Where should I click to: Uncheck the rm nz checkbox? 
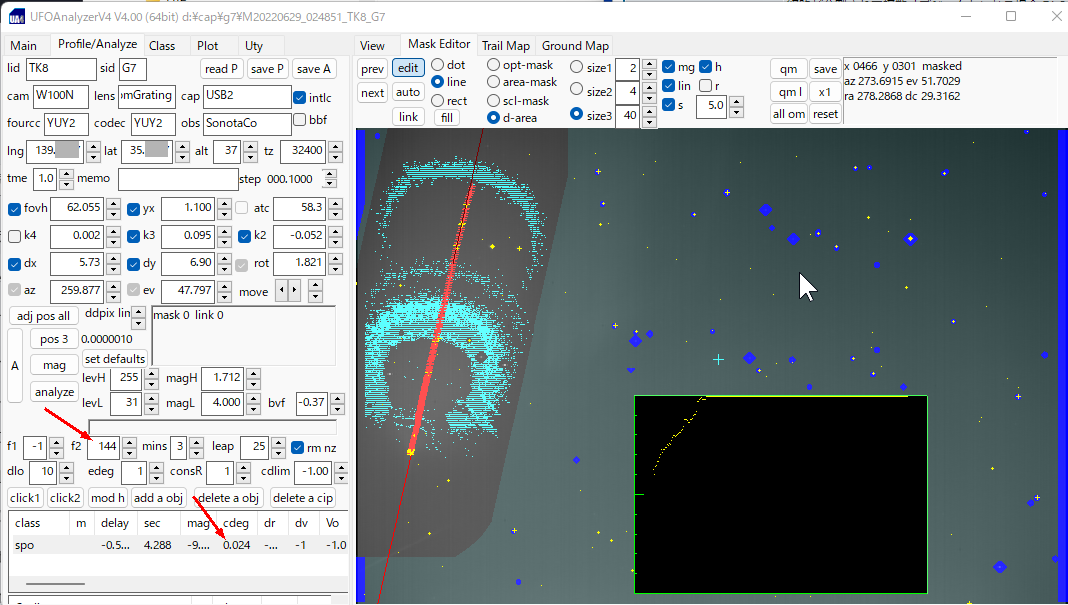tap(298, 447)
